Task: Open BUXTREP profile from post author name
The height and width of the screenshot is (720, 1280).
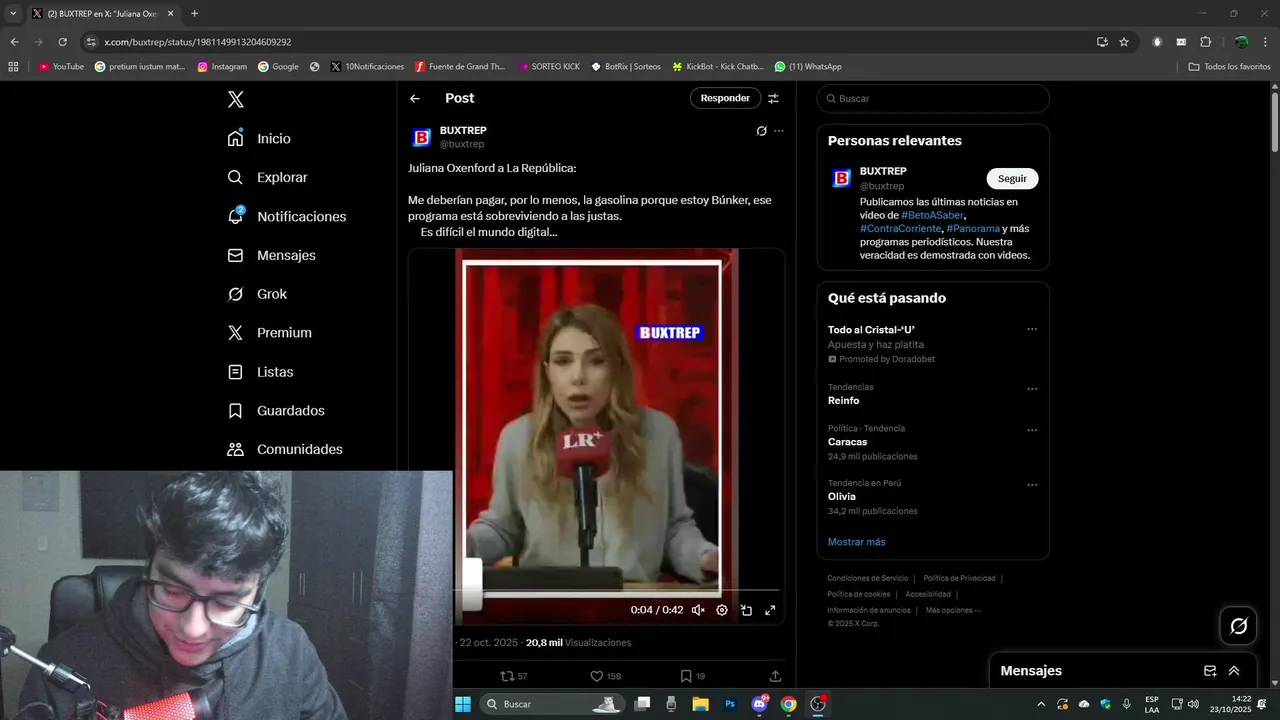Action: point(463,130)
